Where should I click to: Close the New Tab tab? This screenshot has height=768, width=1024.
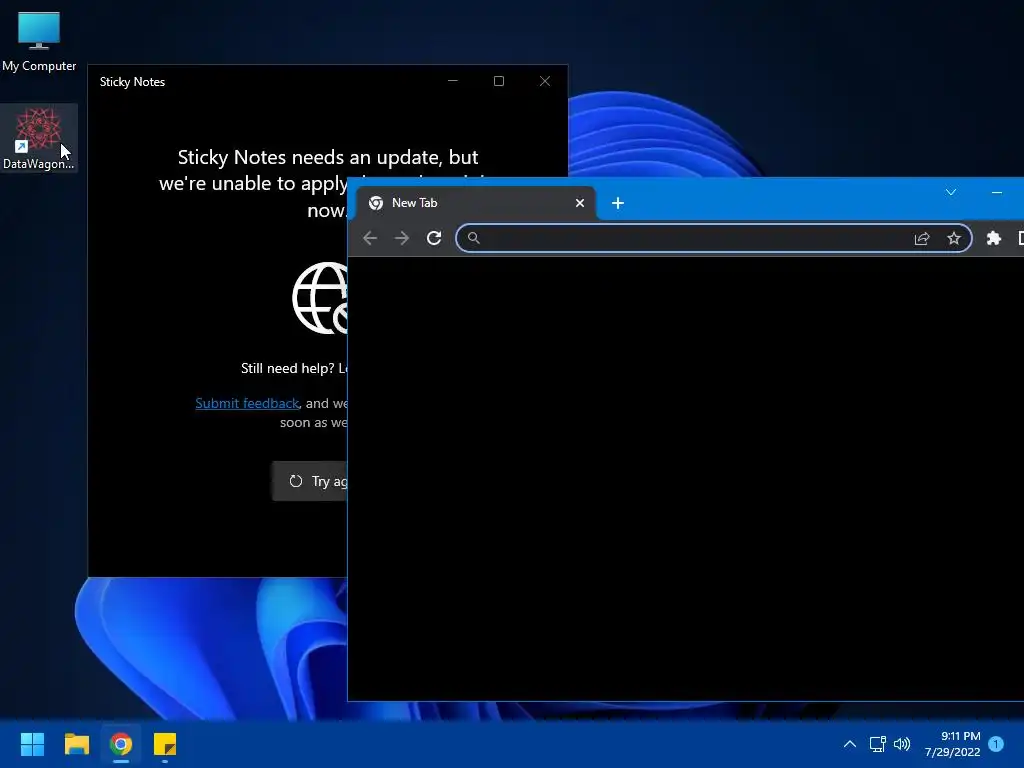579,203
